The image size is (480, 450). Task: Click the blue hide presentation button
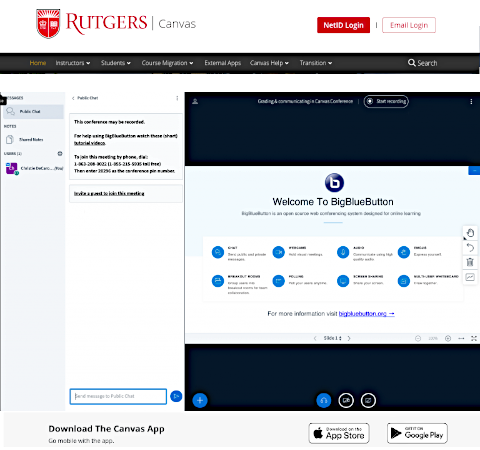point(474,170)
